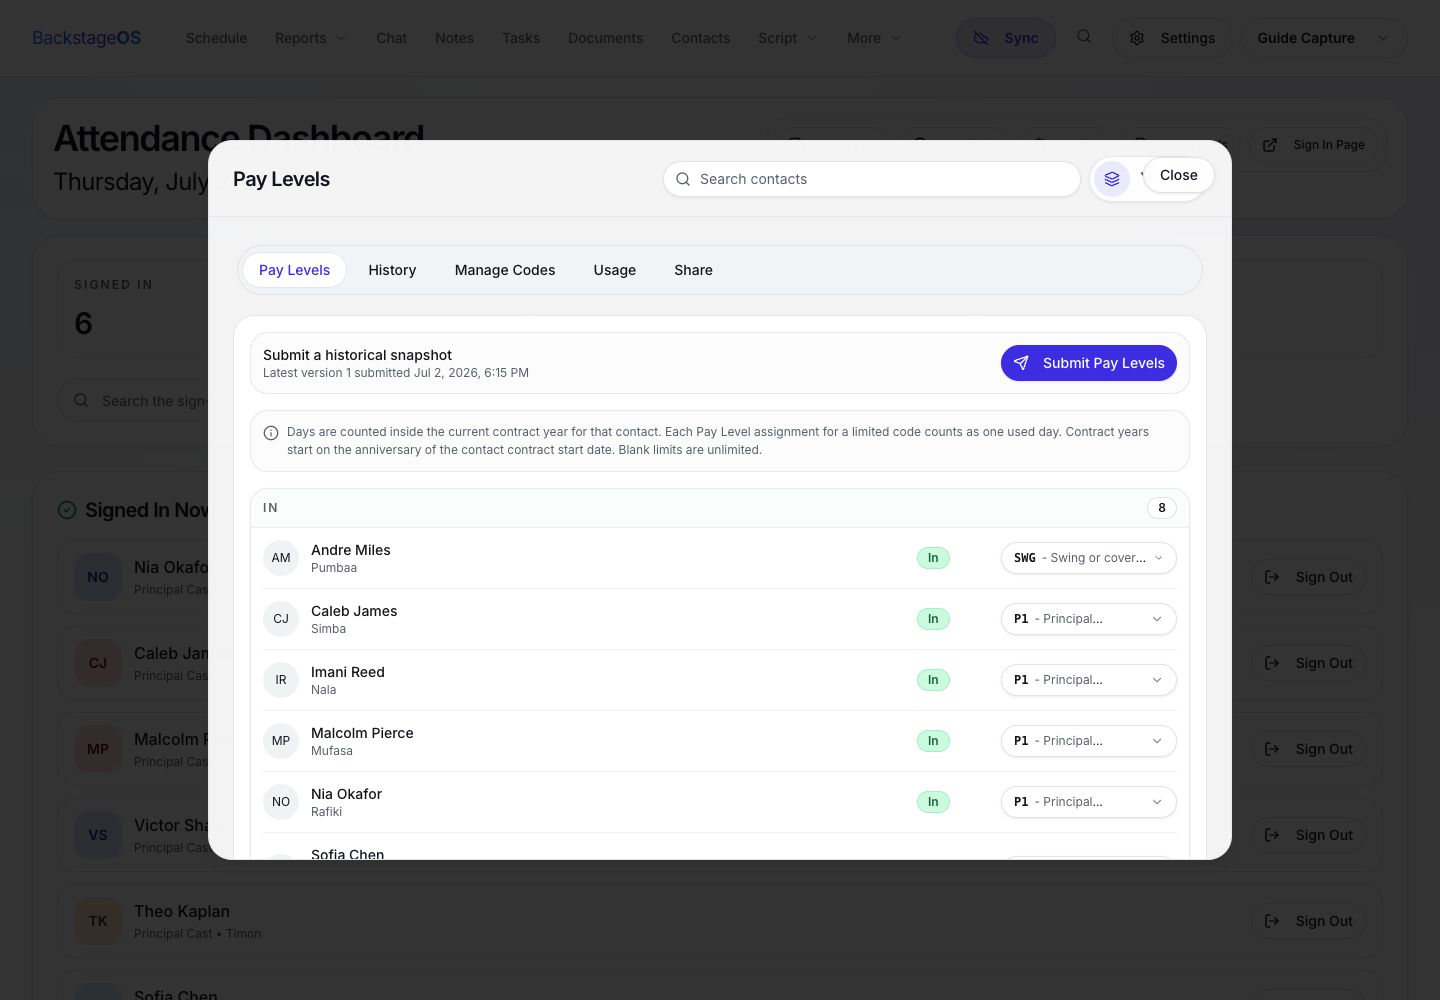Image resolution: width=1440 pixels, height=1000 pixels.
Task: Click Malcolm Pierce In status badge
Action: coord(933,741)
